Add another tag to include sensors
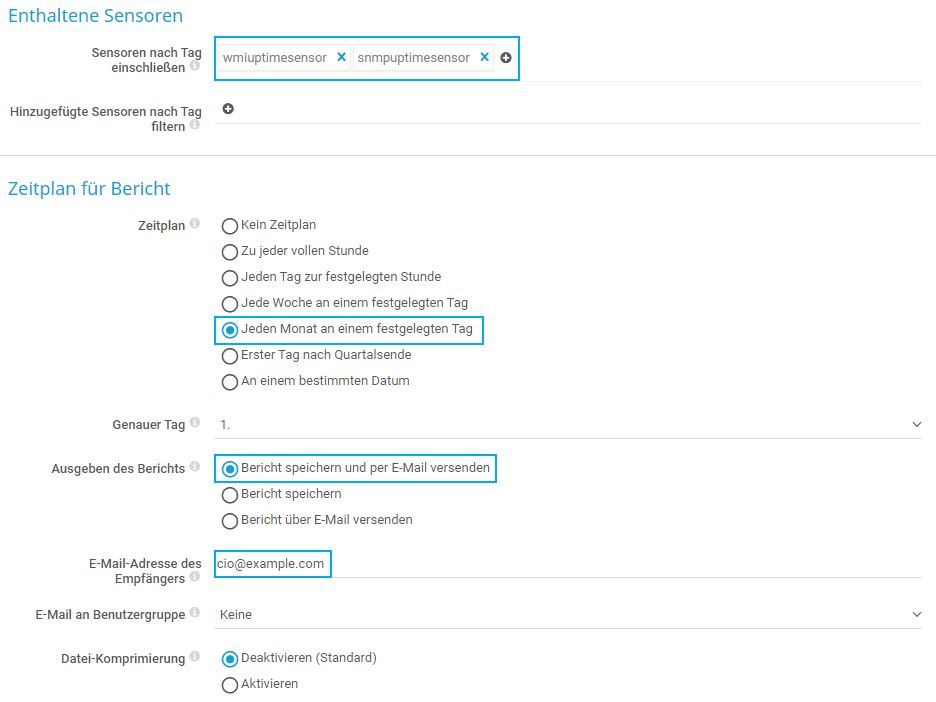Viewport: 936px width, 702px height. click(x=506, y=58)
